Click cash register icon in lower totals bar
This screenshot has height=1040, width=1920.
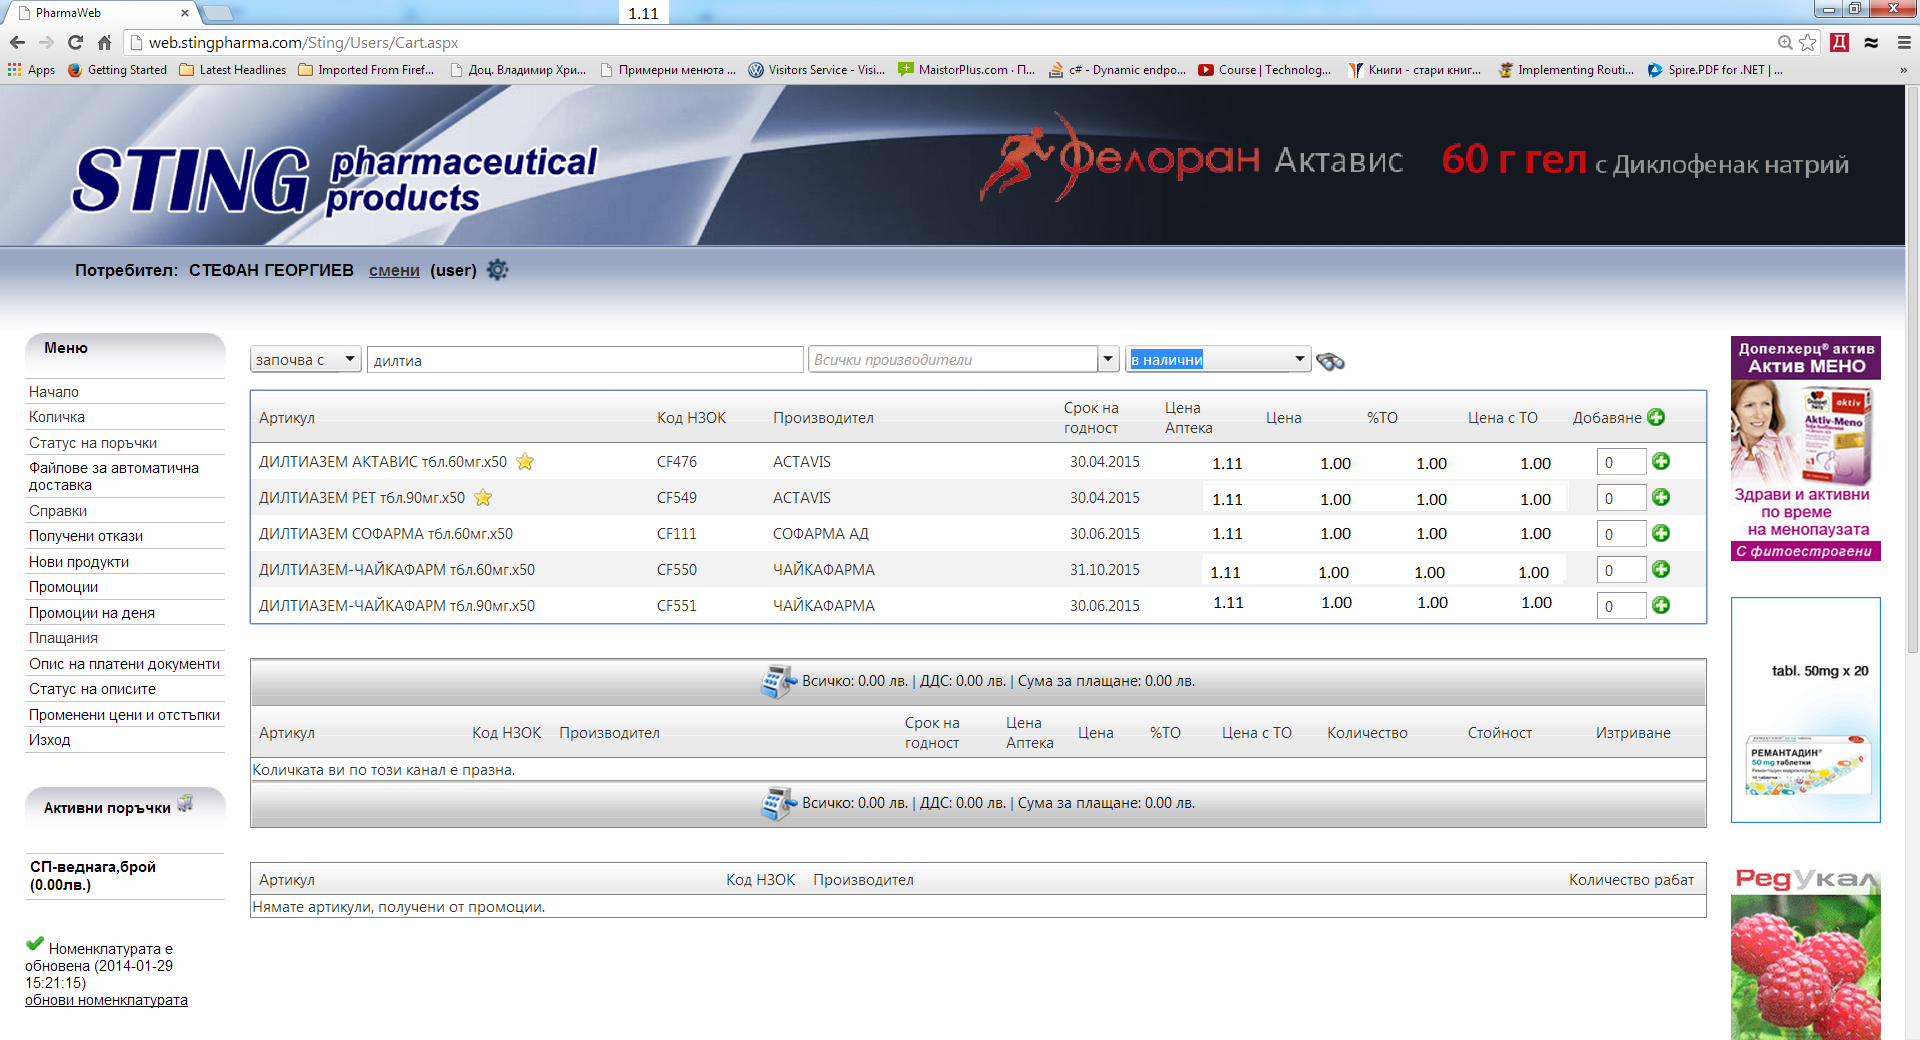point(778,803)
